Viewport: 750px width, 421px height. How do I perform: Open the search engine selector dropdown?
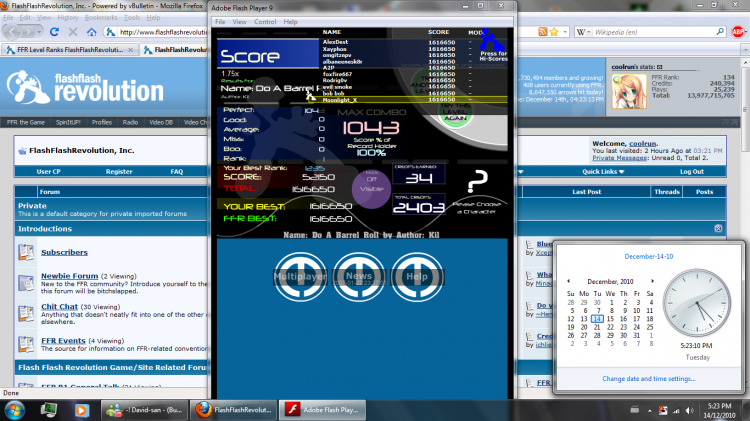click(x=584, y=32)
